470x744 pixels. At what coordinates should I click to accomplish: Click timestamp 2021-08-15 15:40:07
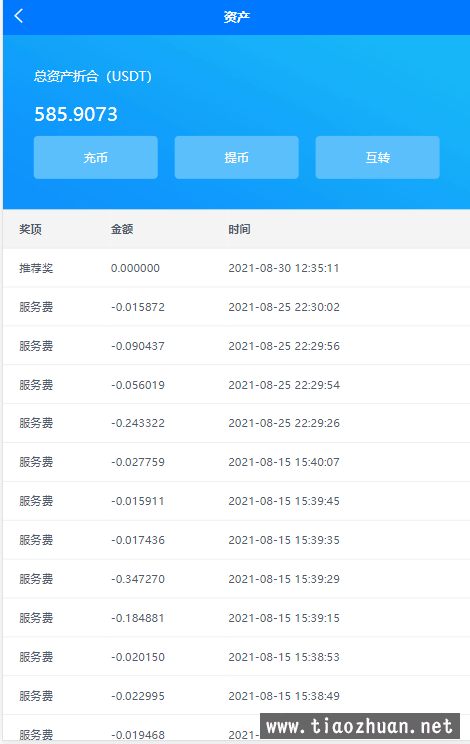(x=284, y=462)
